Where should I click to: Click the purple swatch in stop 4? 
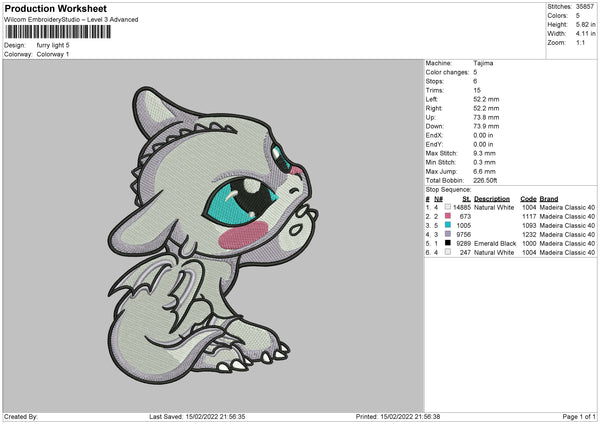coord(448,234)
